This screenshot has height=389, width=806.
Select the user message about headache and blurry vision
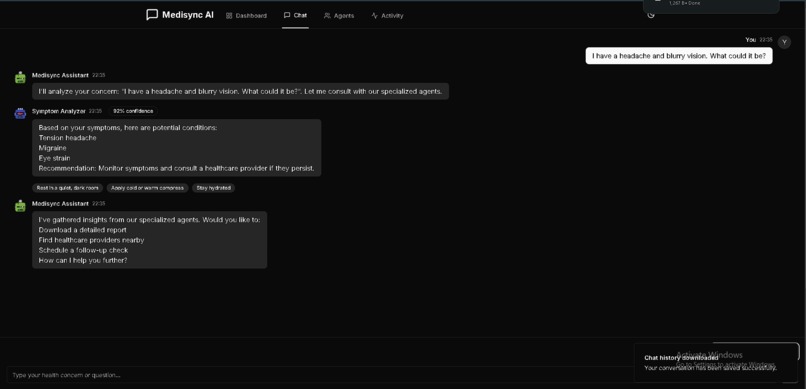(x=679, y=56)
